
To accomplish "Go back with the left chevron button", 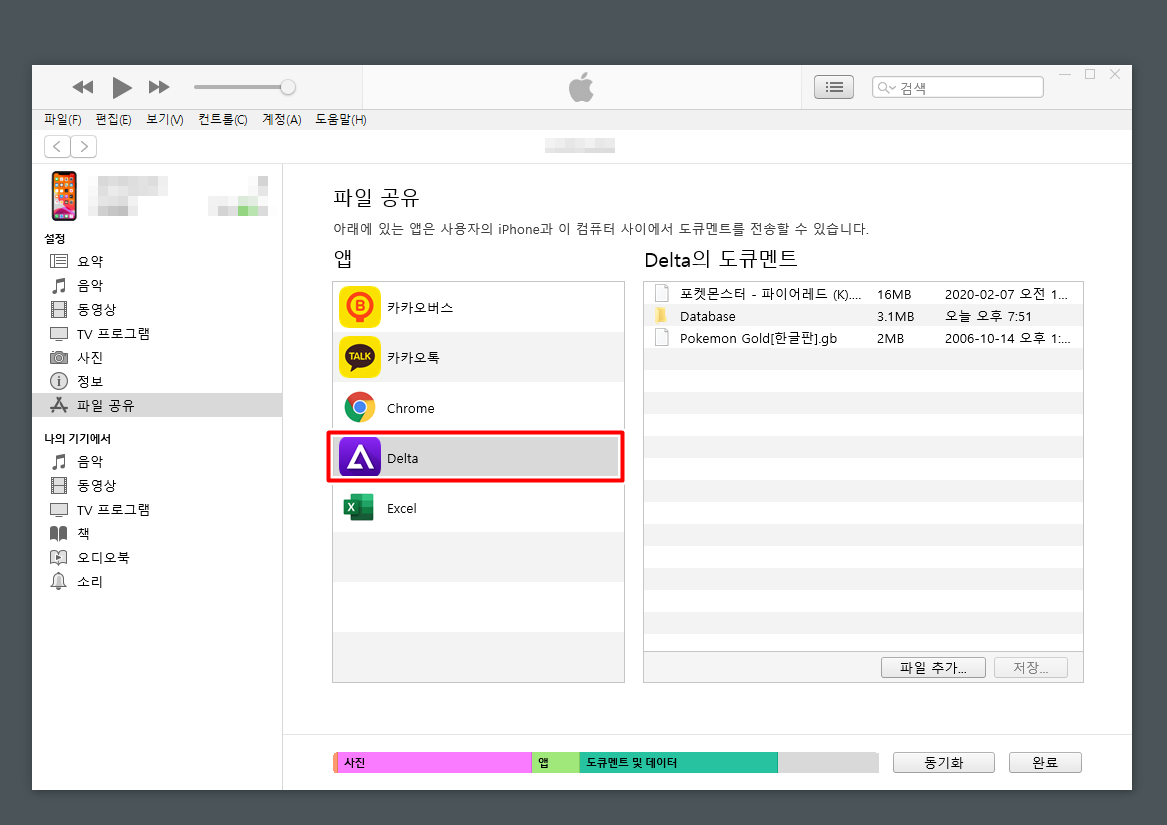I will [x=57, y=147].
